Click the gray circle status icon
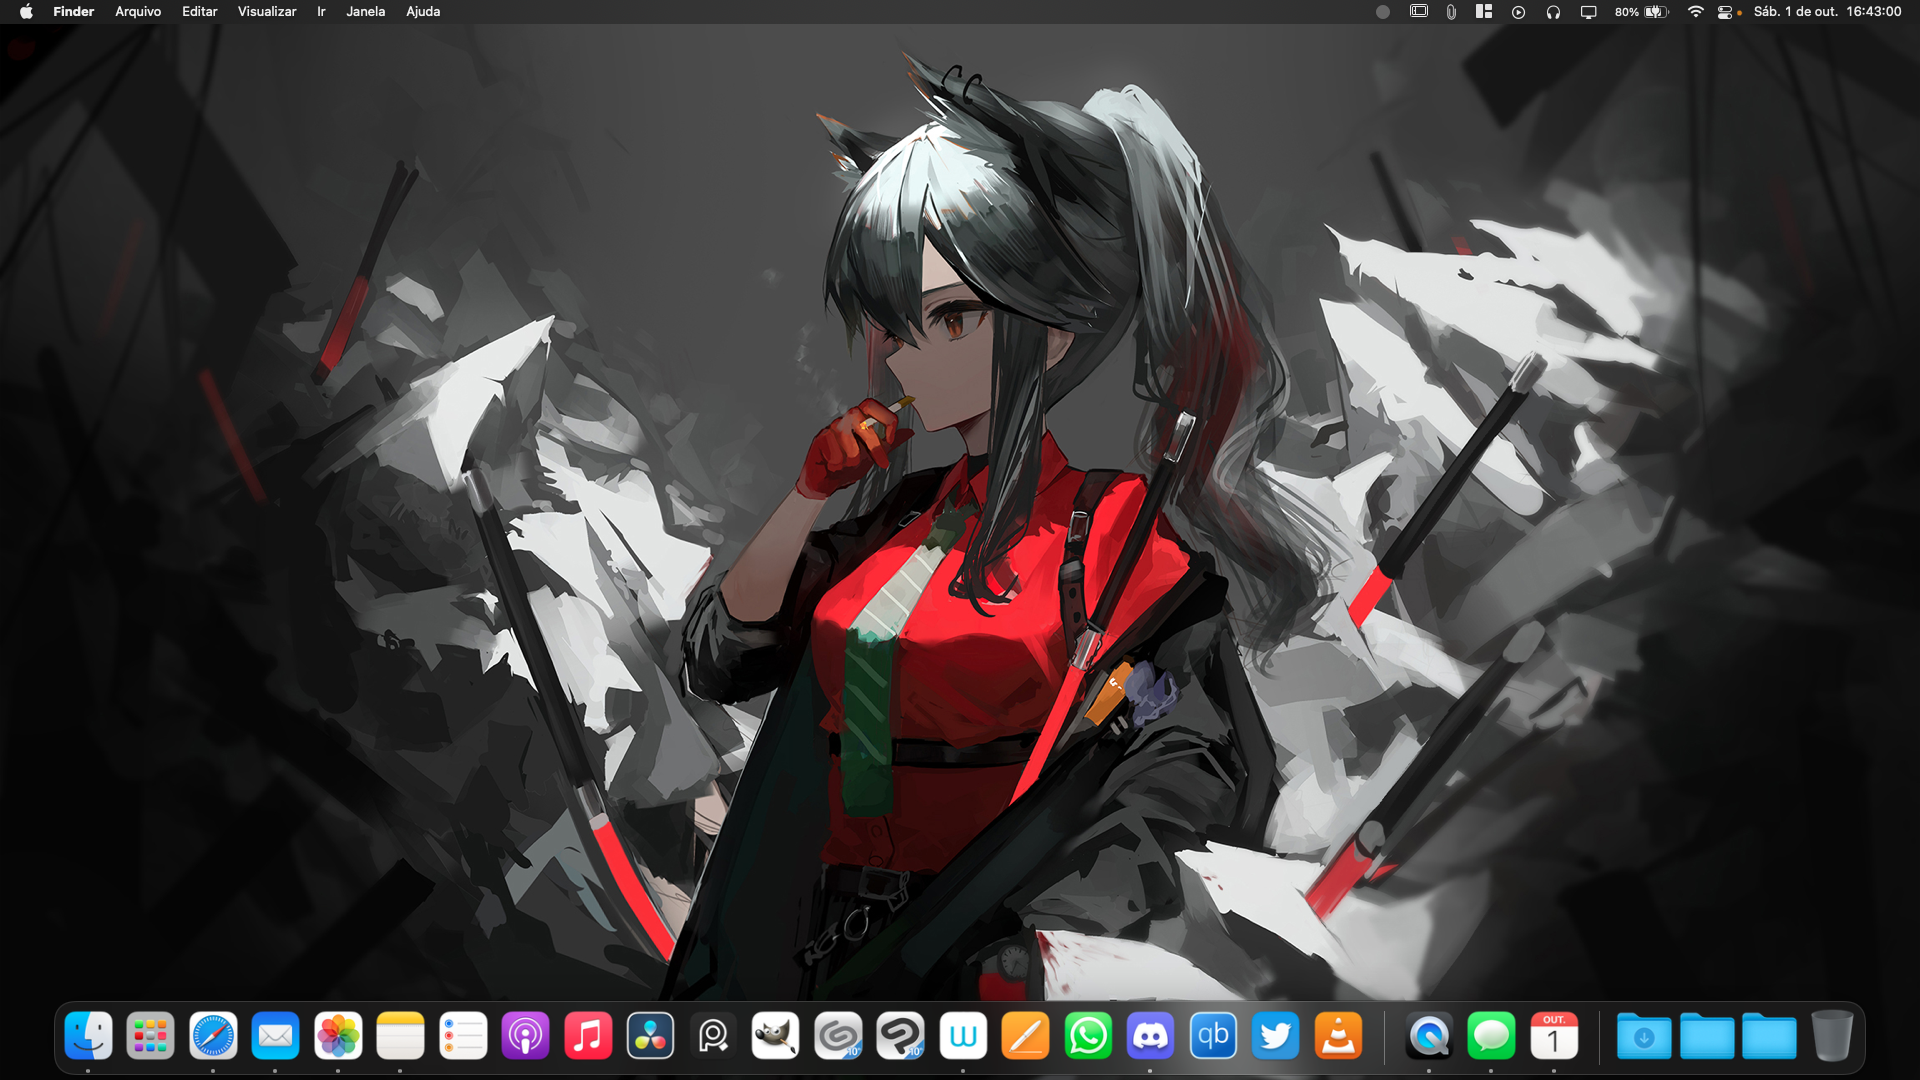 coord(1383,12)
